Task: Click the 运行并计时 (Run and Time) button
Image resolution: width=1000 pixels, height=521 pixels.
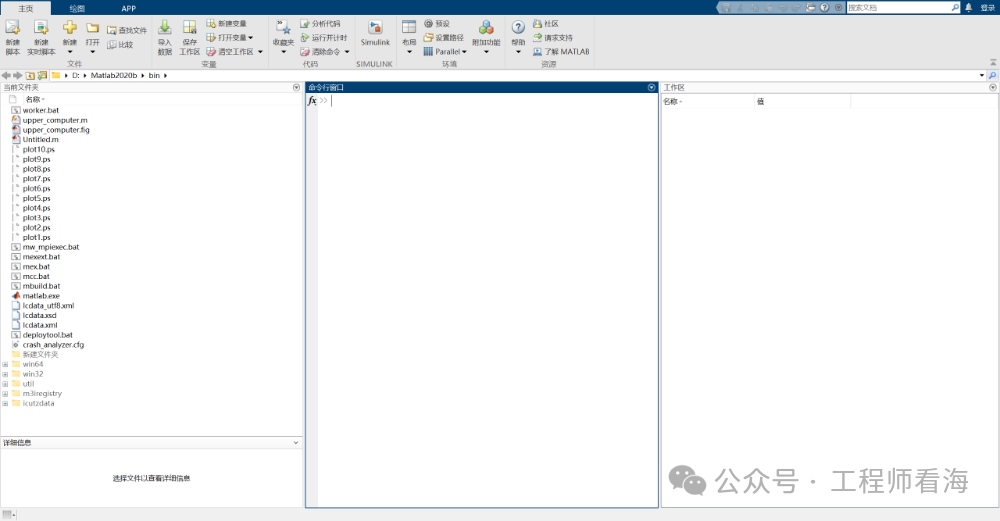Action: pos(323,38)
